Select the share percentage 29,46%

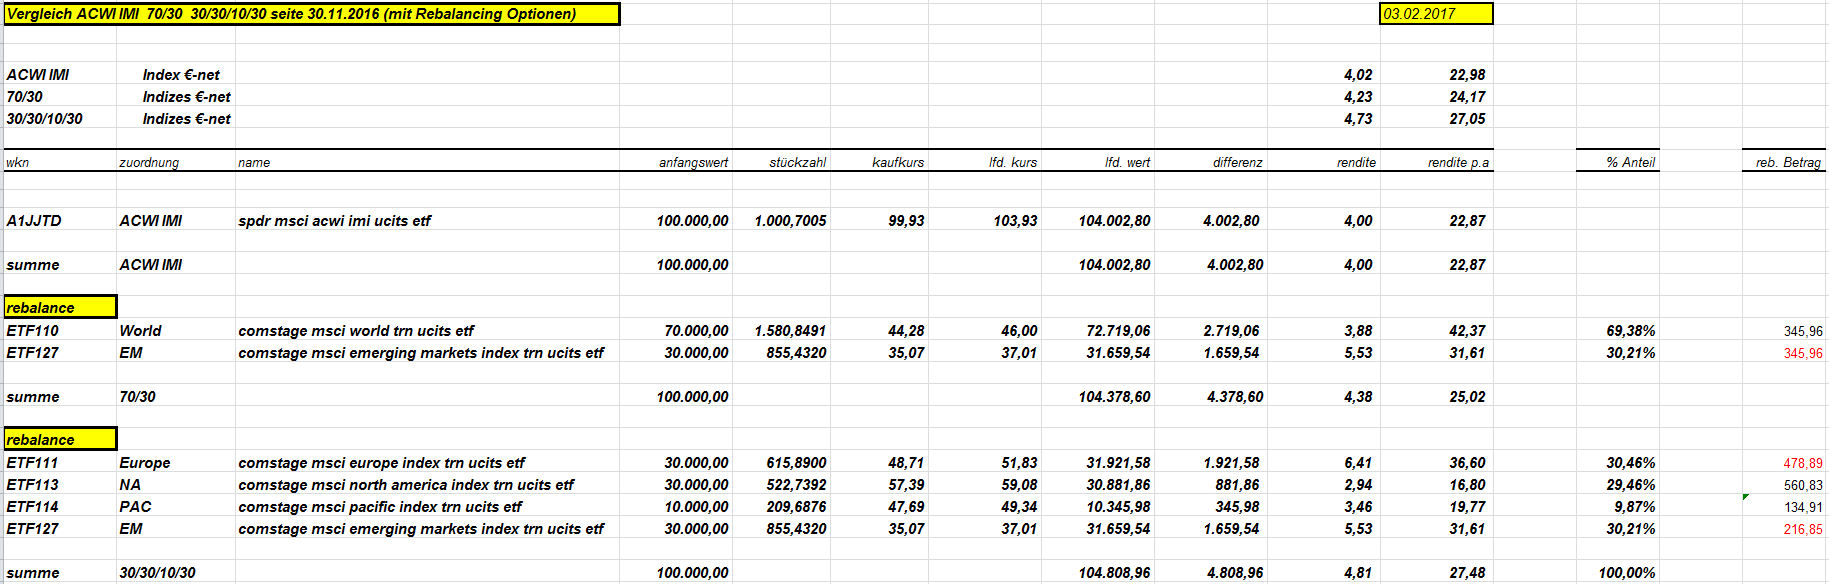click(1631, 485)
